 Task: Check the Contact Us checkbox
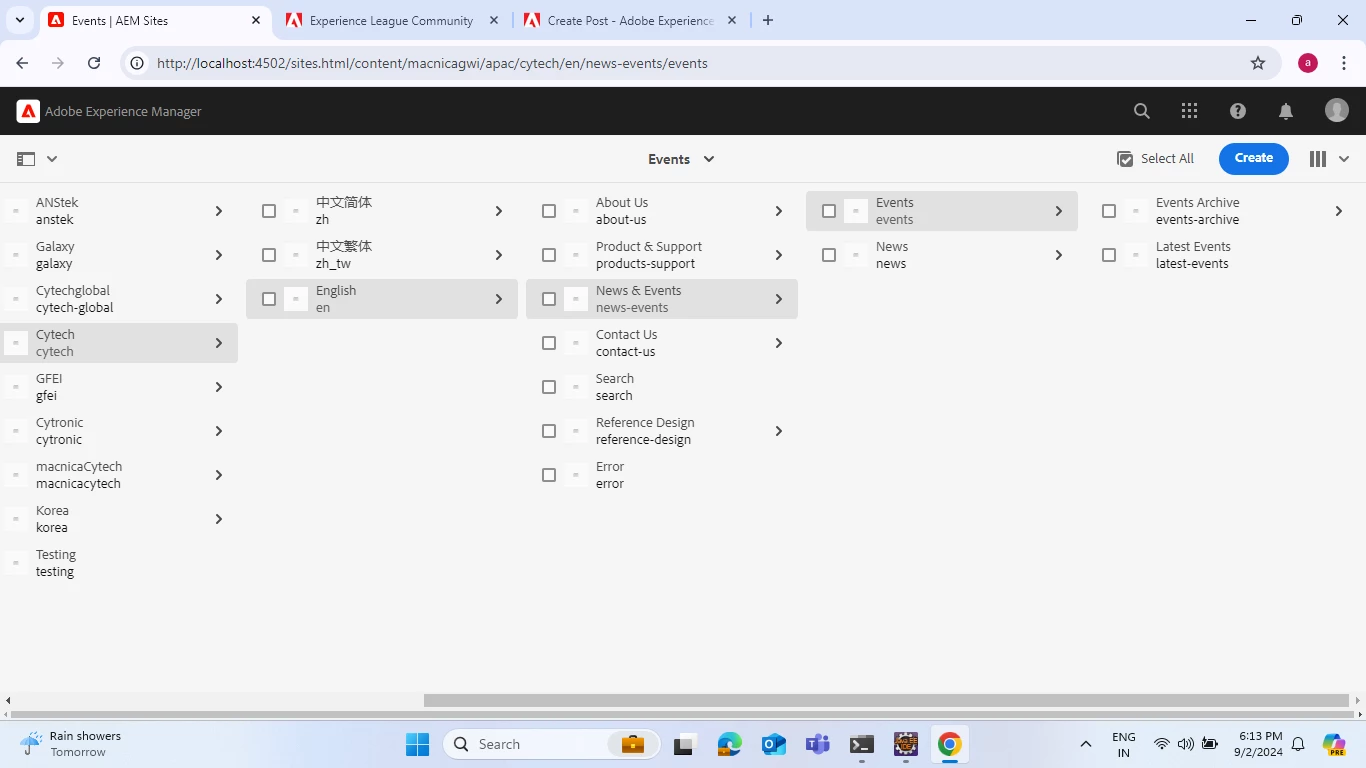[549, 343]
